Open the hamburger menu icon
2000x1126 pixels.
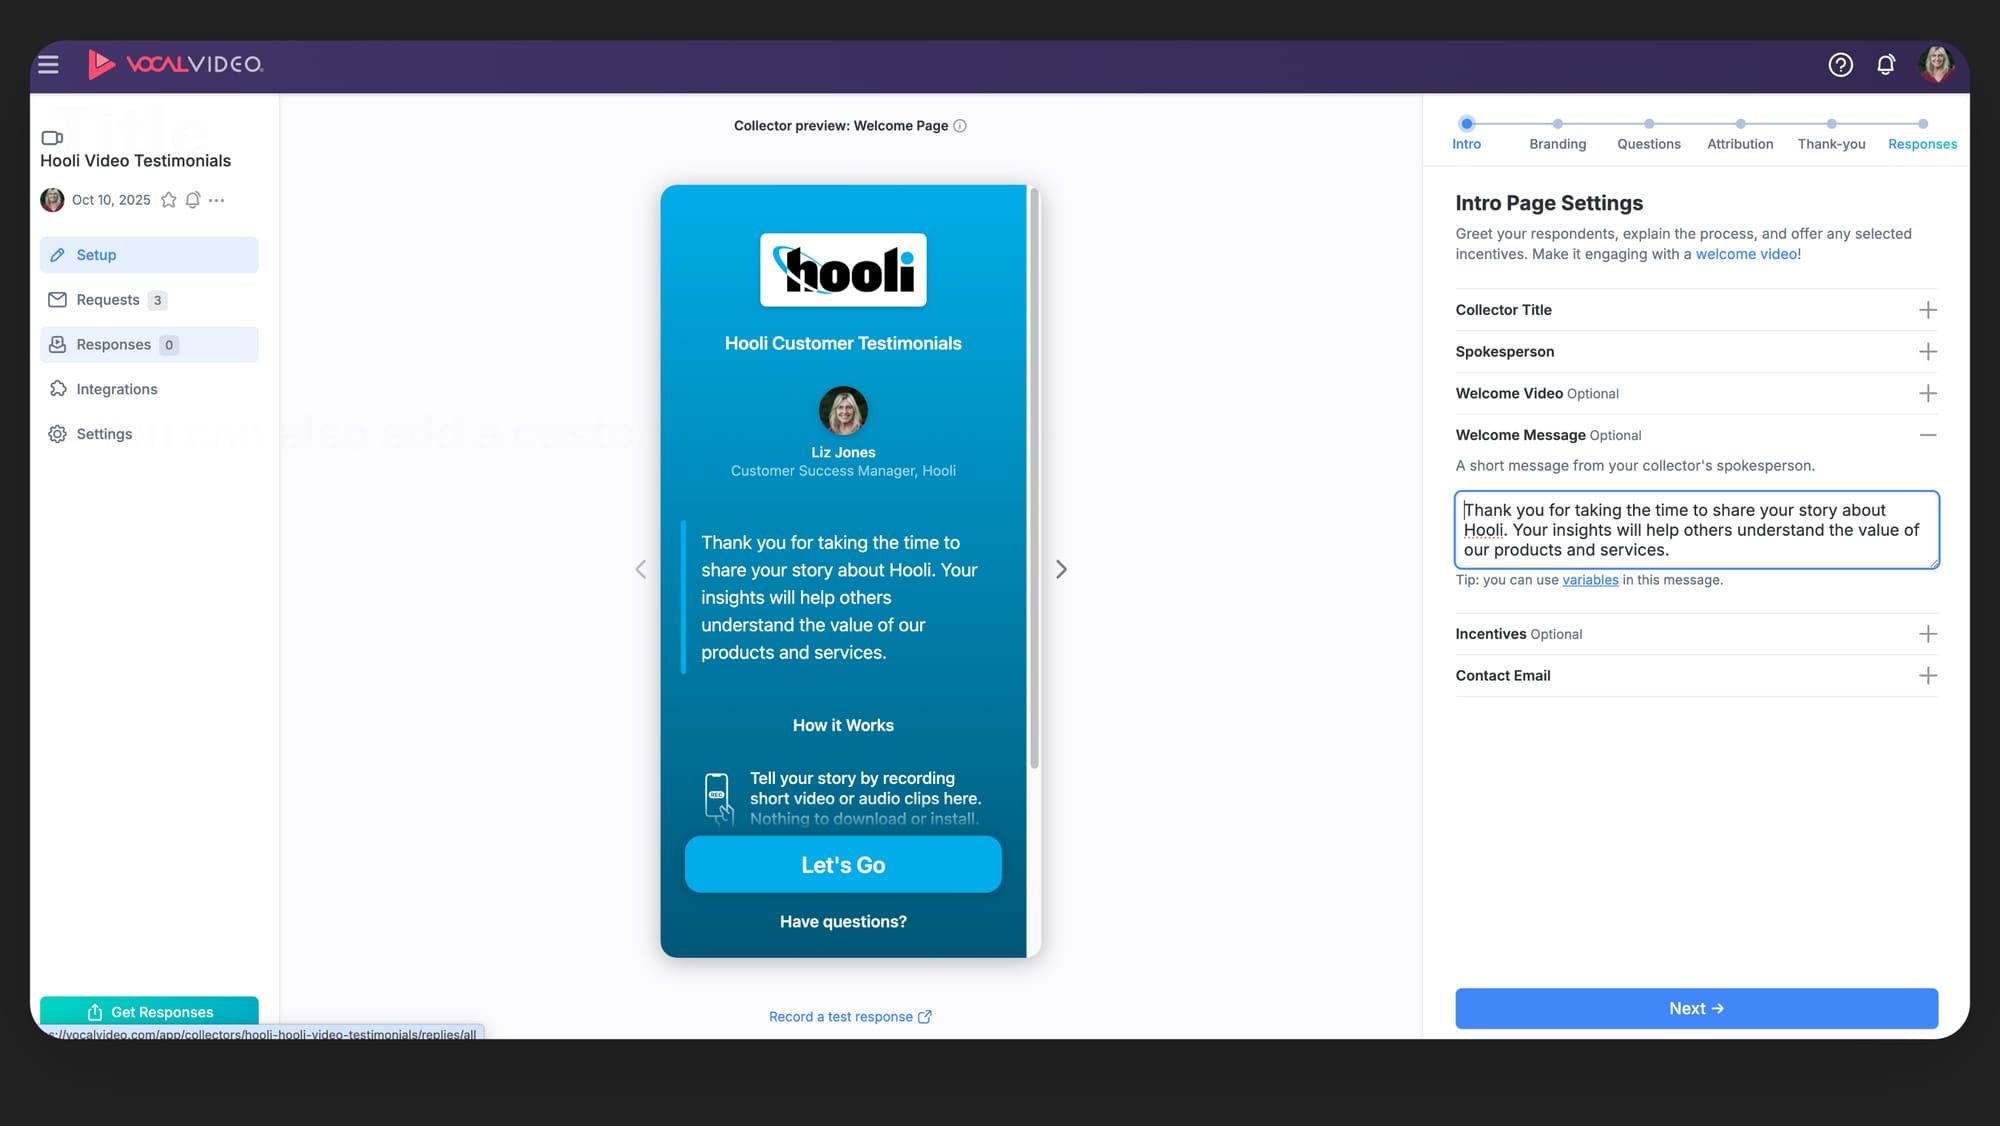(48, 65)
